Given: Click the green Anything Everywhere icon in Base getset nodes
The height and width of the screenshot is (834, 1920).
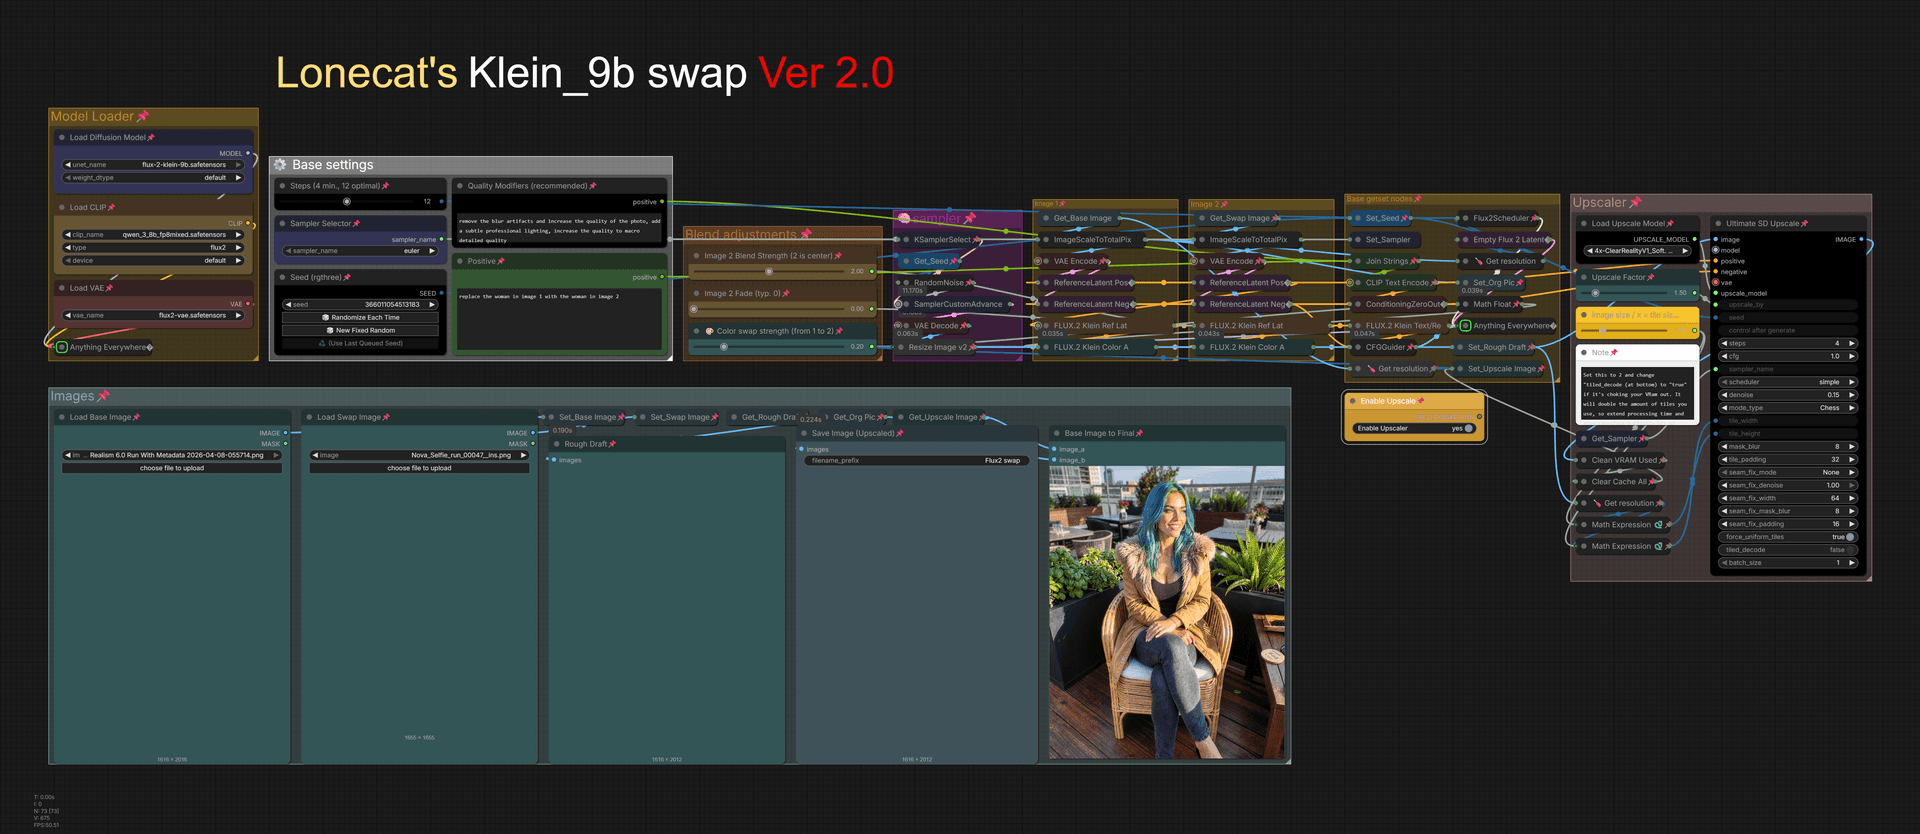Looking at the screenshot, I should coord(1465,326).
